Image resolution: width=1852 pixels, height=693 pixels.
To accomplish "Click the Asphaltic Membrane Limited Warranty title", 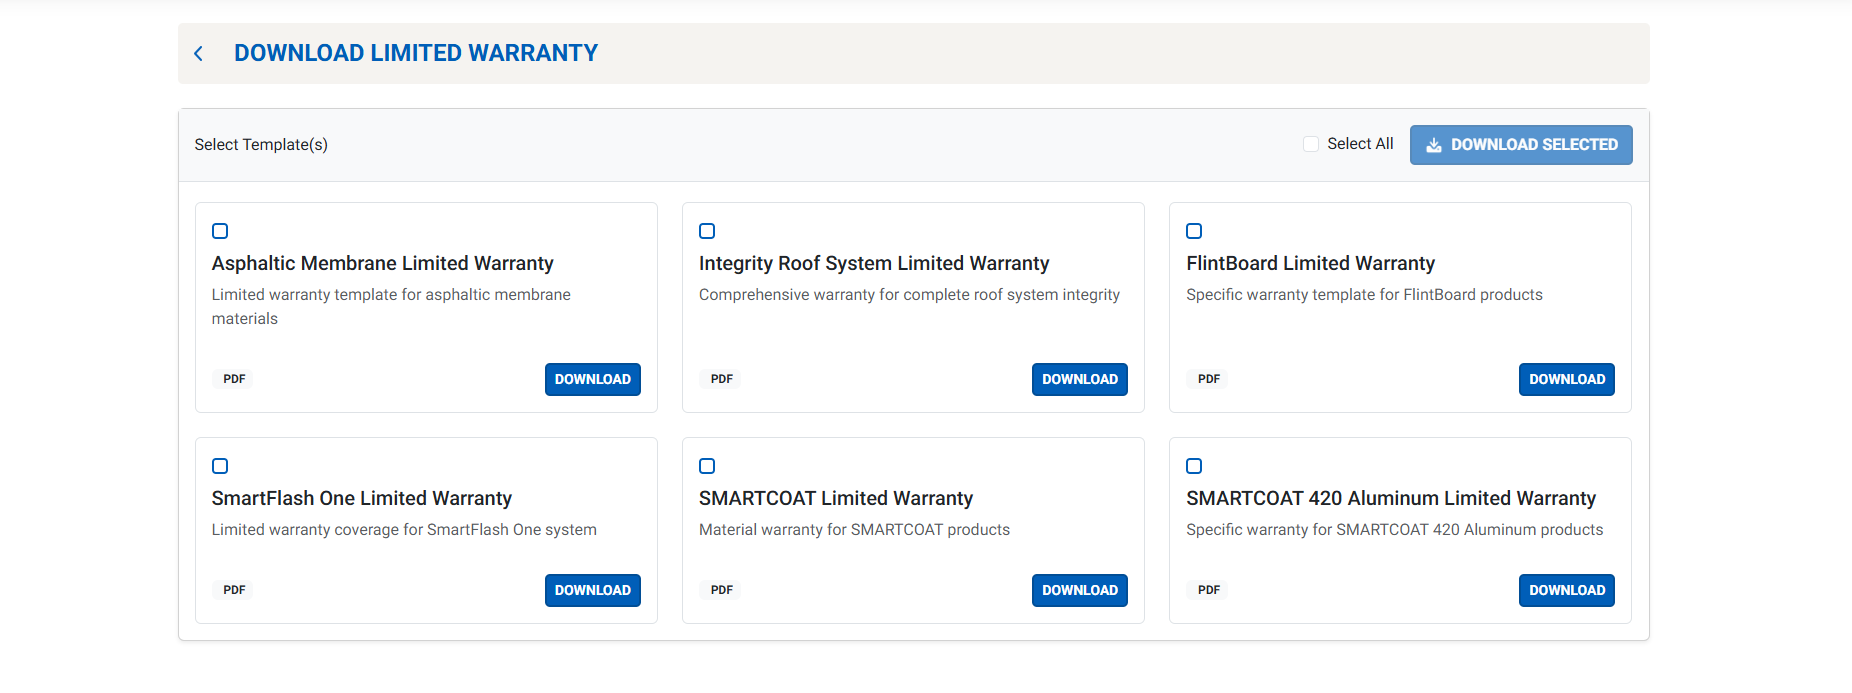I will pyautogui.click(x=382, y=263).
